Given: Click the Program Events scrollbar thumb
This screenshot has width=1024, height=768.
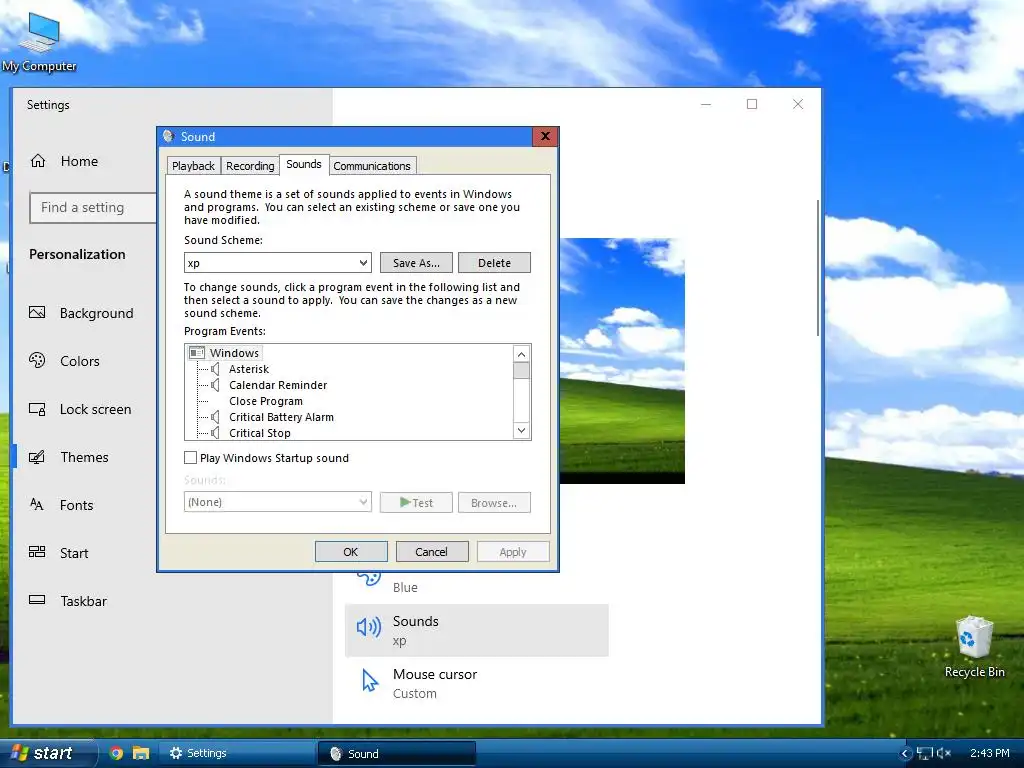Looking at the screenshot, I should tap(521, 370).
